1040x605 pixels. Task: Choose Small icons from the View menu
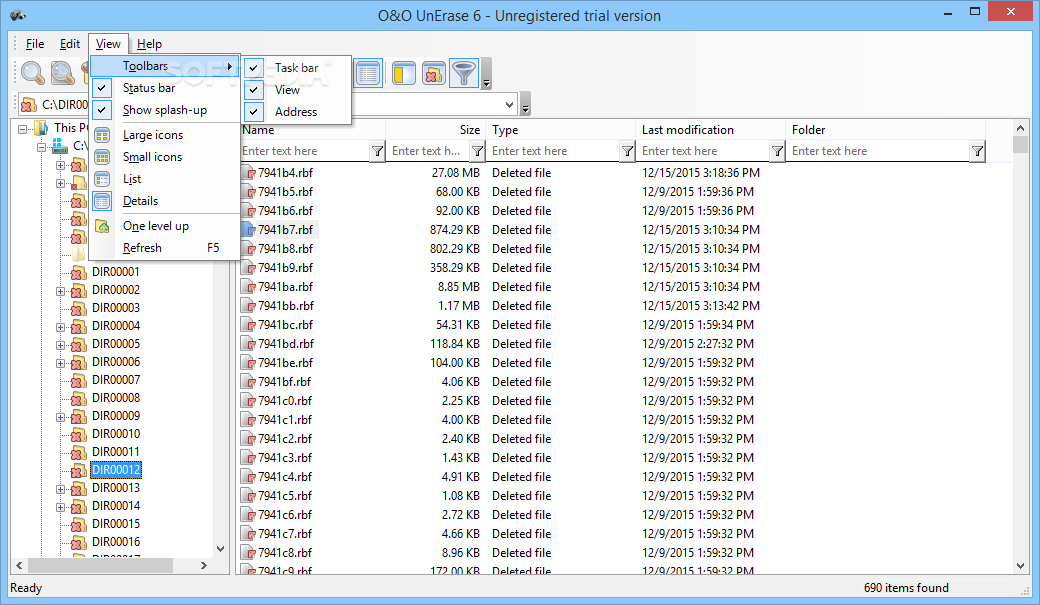[164, 157]
